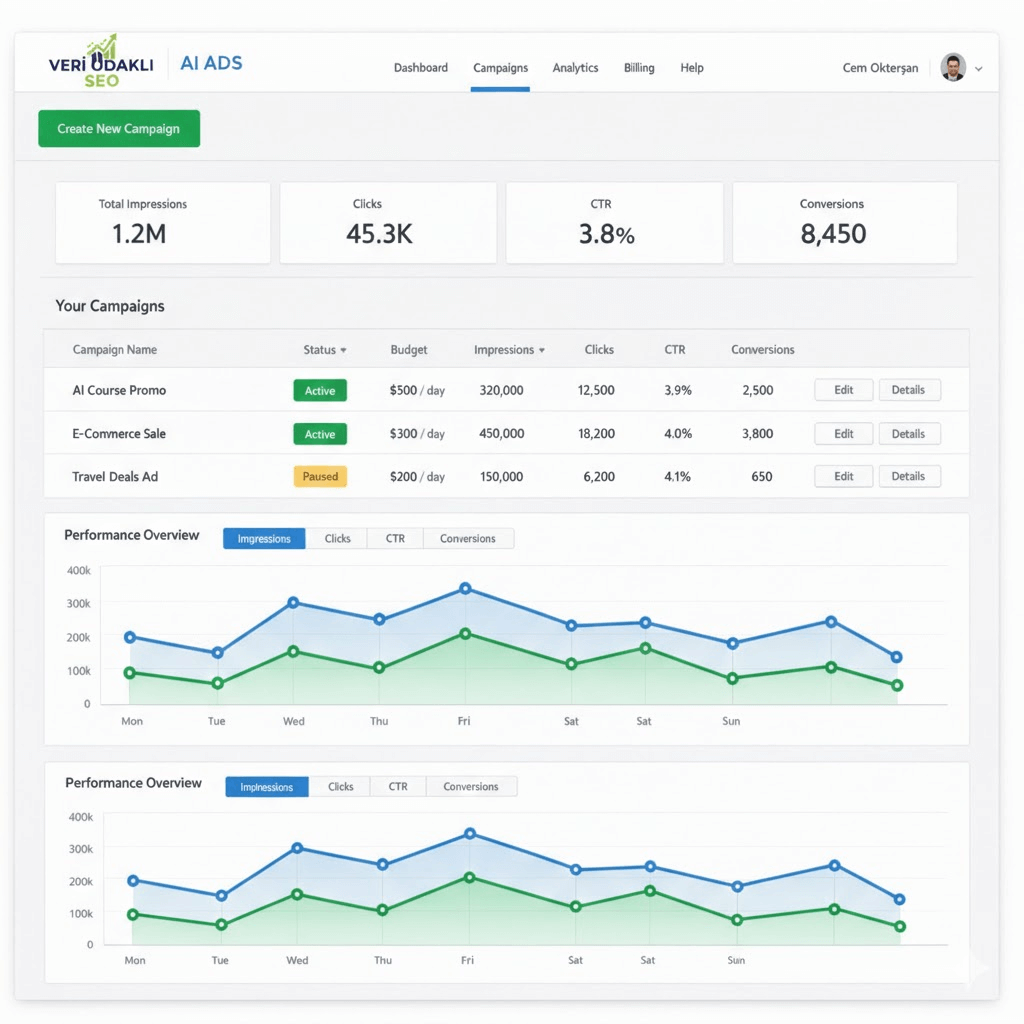Open the Dashboard nav tab
The image size is (1024, 1024).
pos(420,68)
